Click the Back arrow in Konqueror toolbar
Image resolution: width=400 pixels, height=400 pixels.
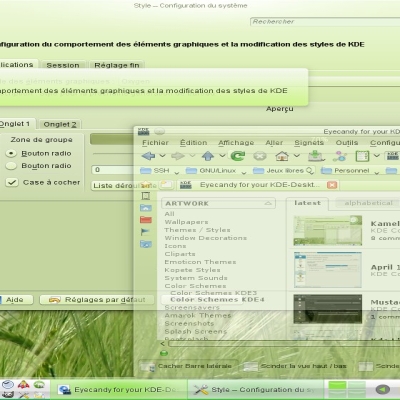click(148, 156)
